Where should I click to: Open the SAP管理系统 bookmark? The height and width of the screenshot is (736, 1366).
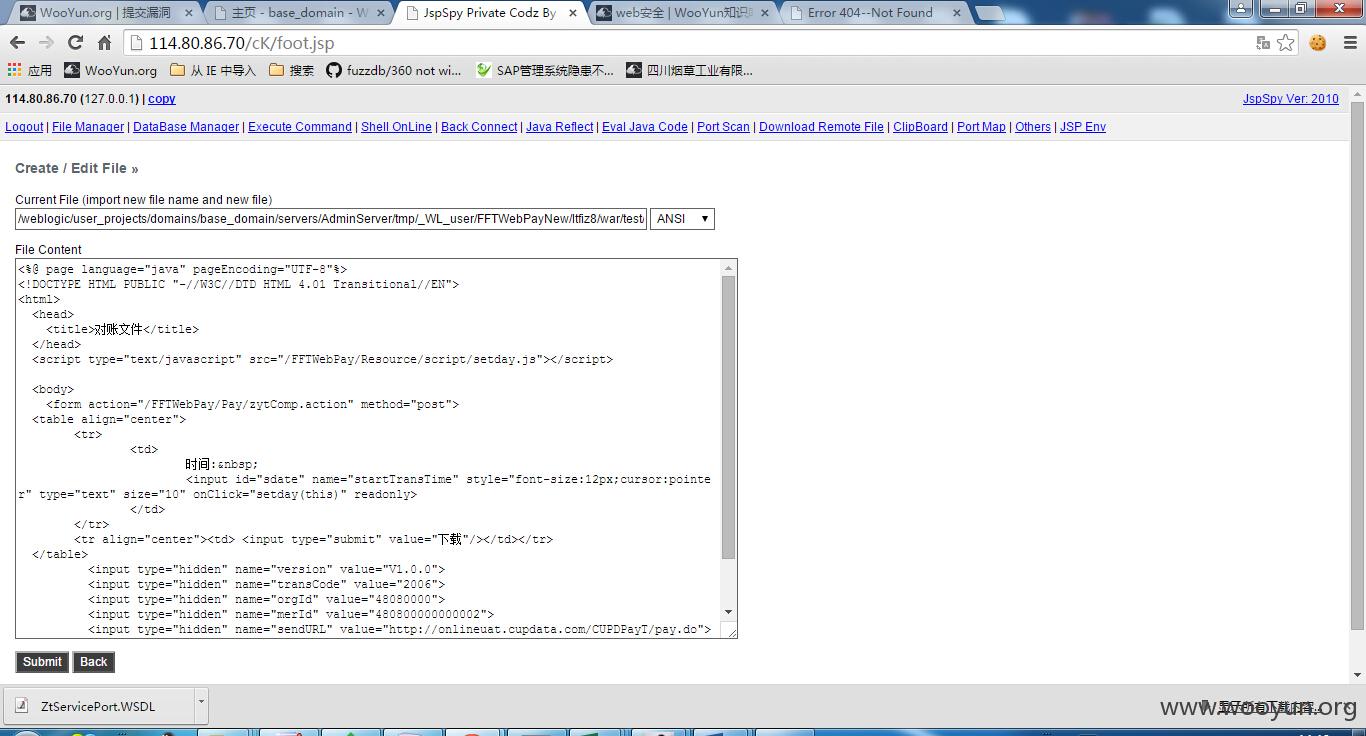[x=545, y=70]
